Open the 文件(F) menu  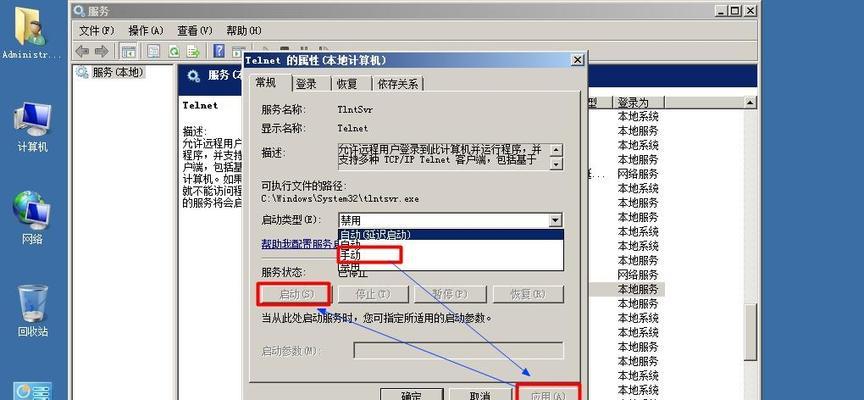96,31
